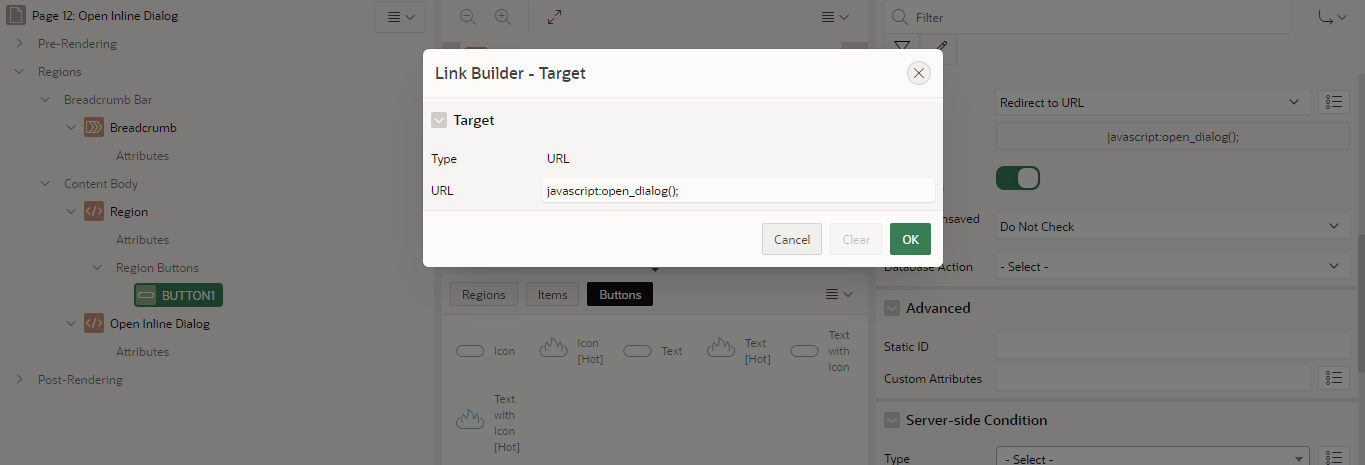Screen dimensions: 1365x465
Task: Pick the Icon button template
Action: tap(486, 351)
